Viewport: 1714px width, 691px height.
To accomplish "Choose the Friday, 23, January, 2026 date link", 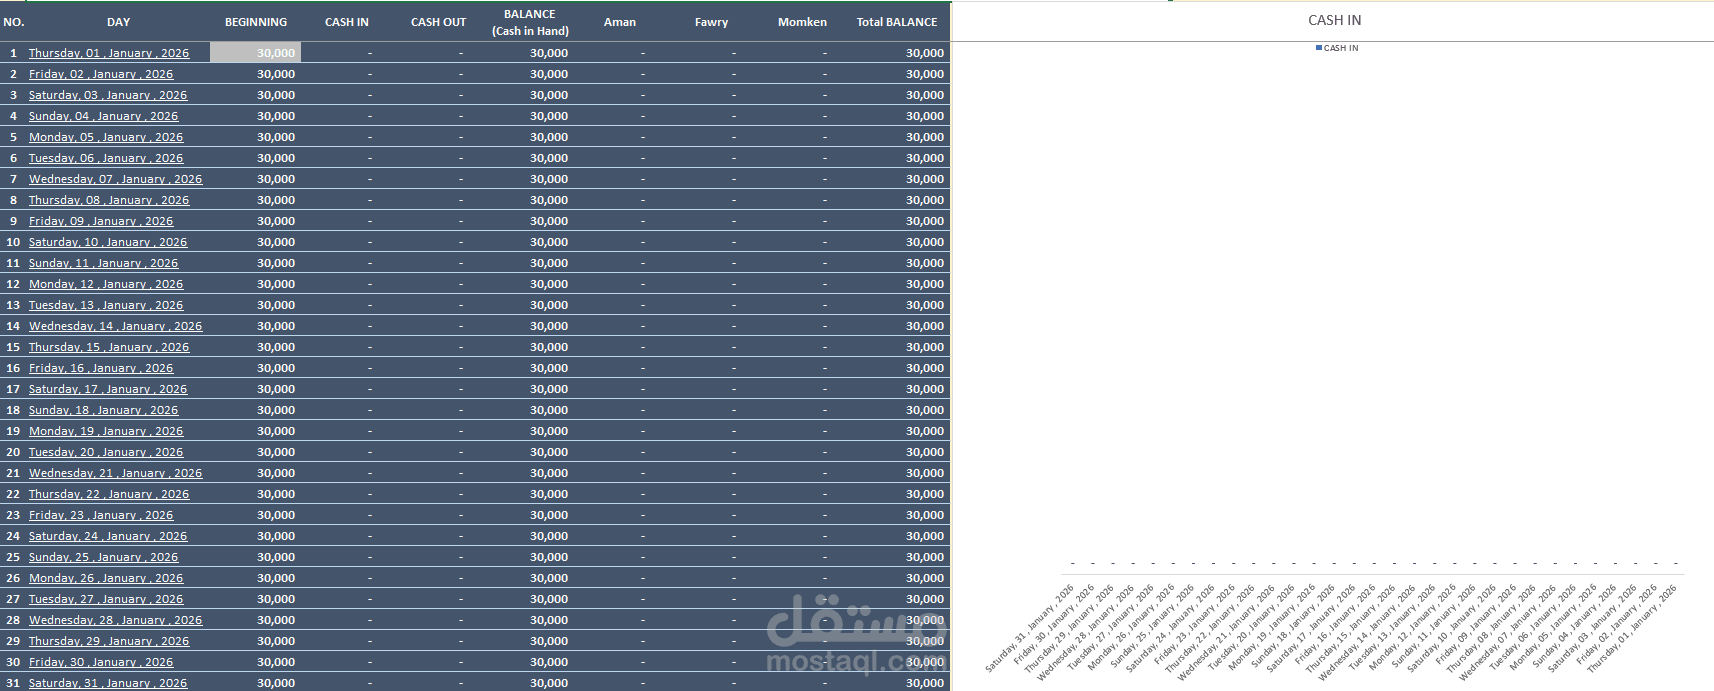I will tap(100, 515).
